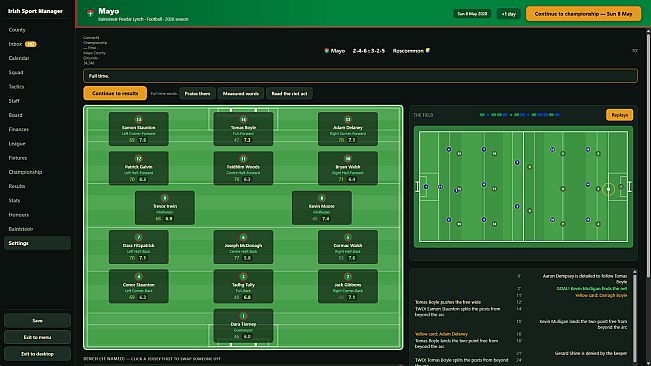
Task: Click Conor Staunton's corner-back jersey icon
Action: click(x=139, y=276)
